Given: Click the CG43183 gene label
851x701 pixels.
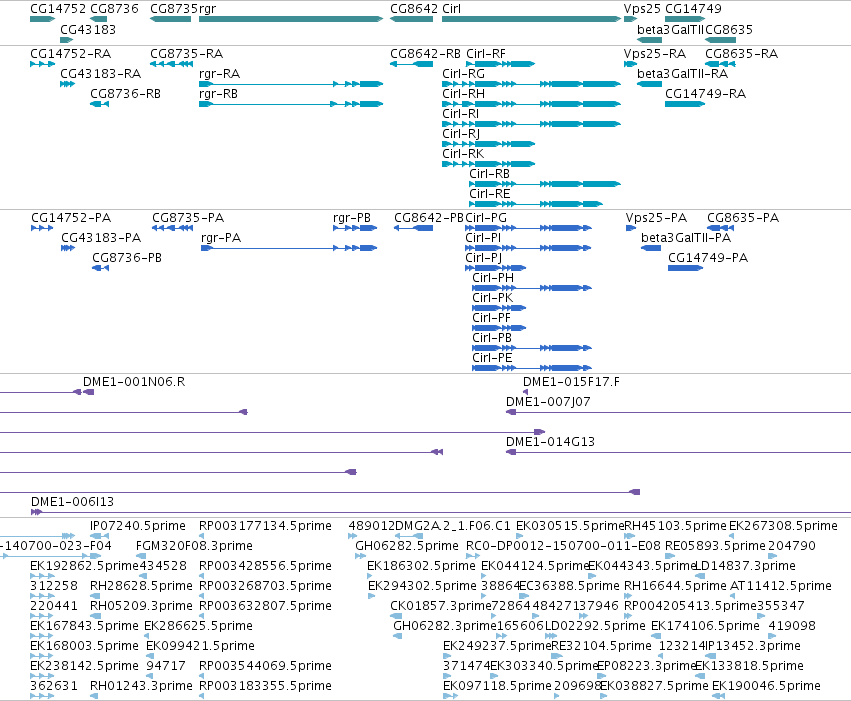Looking at the screenshot, I should [x=88, y=30].
